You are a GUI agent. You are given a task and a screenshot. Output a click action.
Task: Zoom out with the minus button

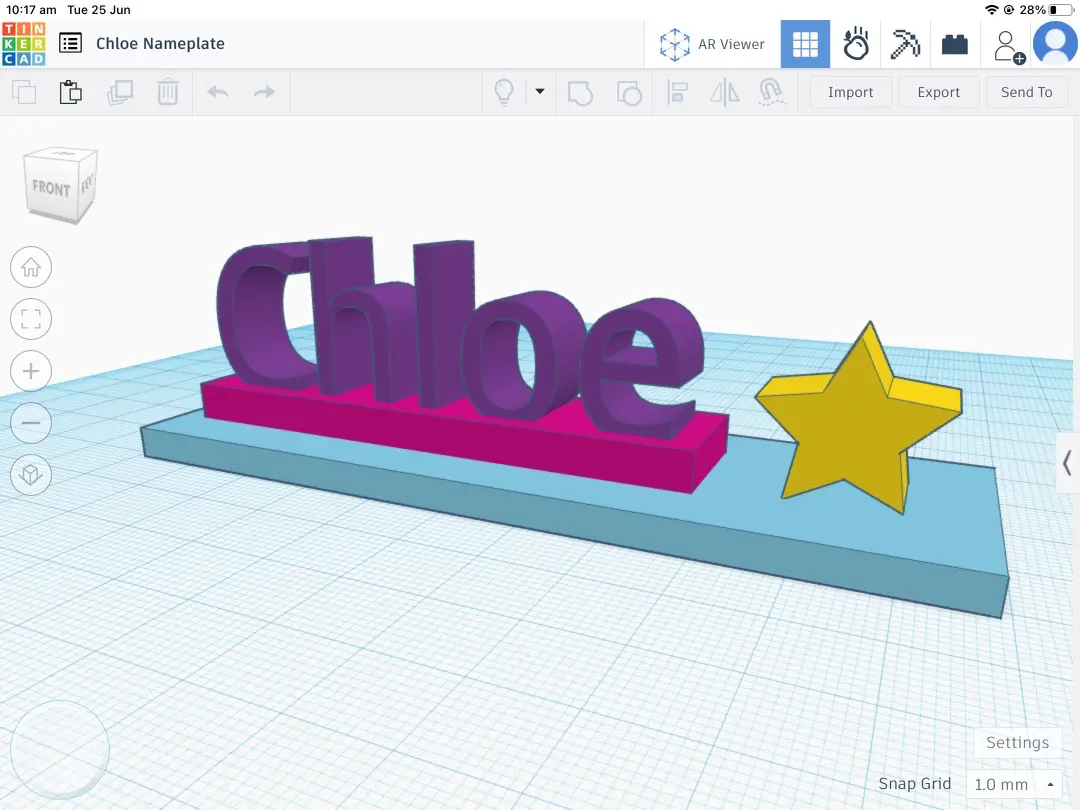point(31,423)
